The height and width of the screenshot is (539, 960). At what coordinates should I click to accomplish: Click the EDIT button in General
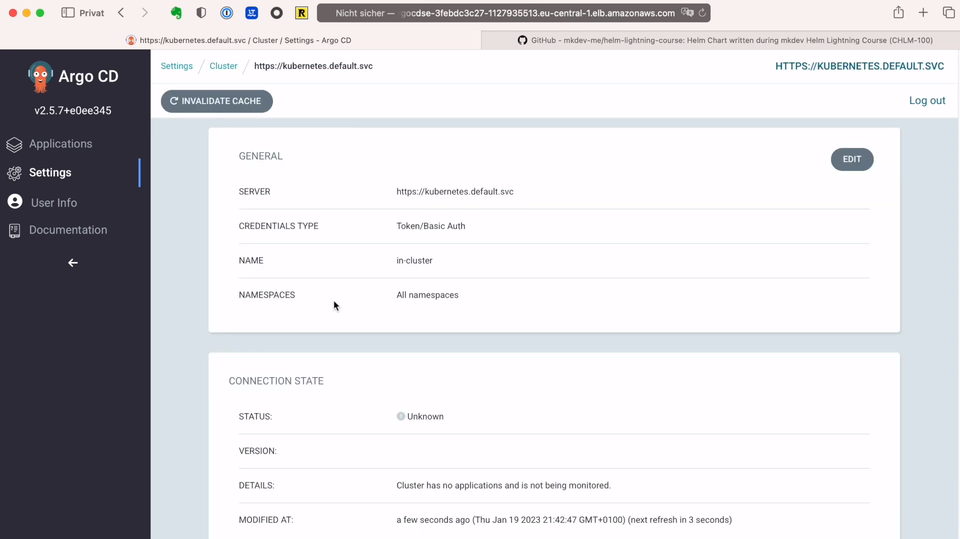click(x=852, y=159)
